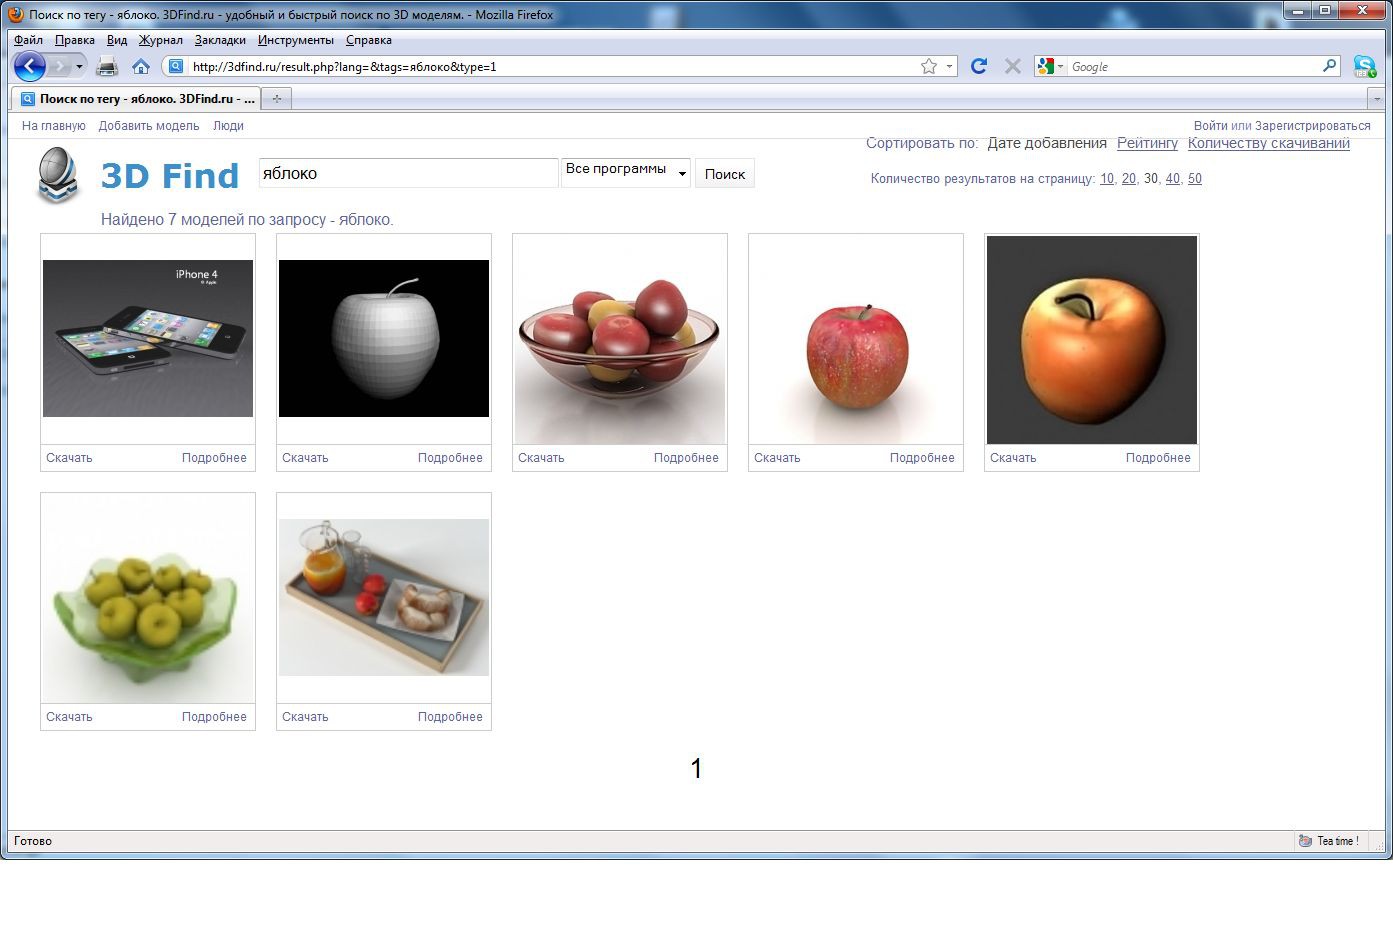
Task: Open the 'Все программы' dropdown
Action: click(625, 172)
